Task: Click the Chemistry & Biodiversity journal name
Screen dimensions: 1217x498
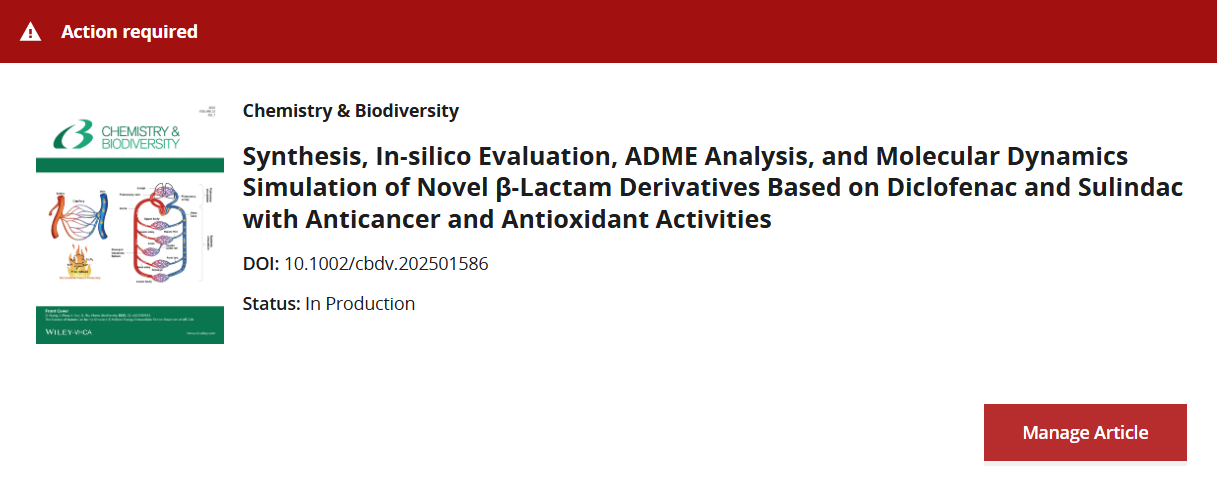Action: tap(351, 111)
